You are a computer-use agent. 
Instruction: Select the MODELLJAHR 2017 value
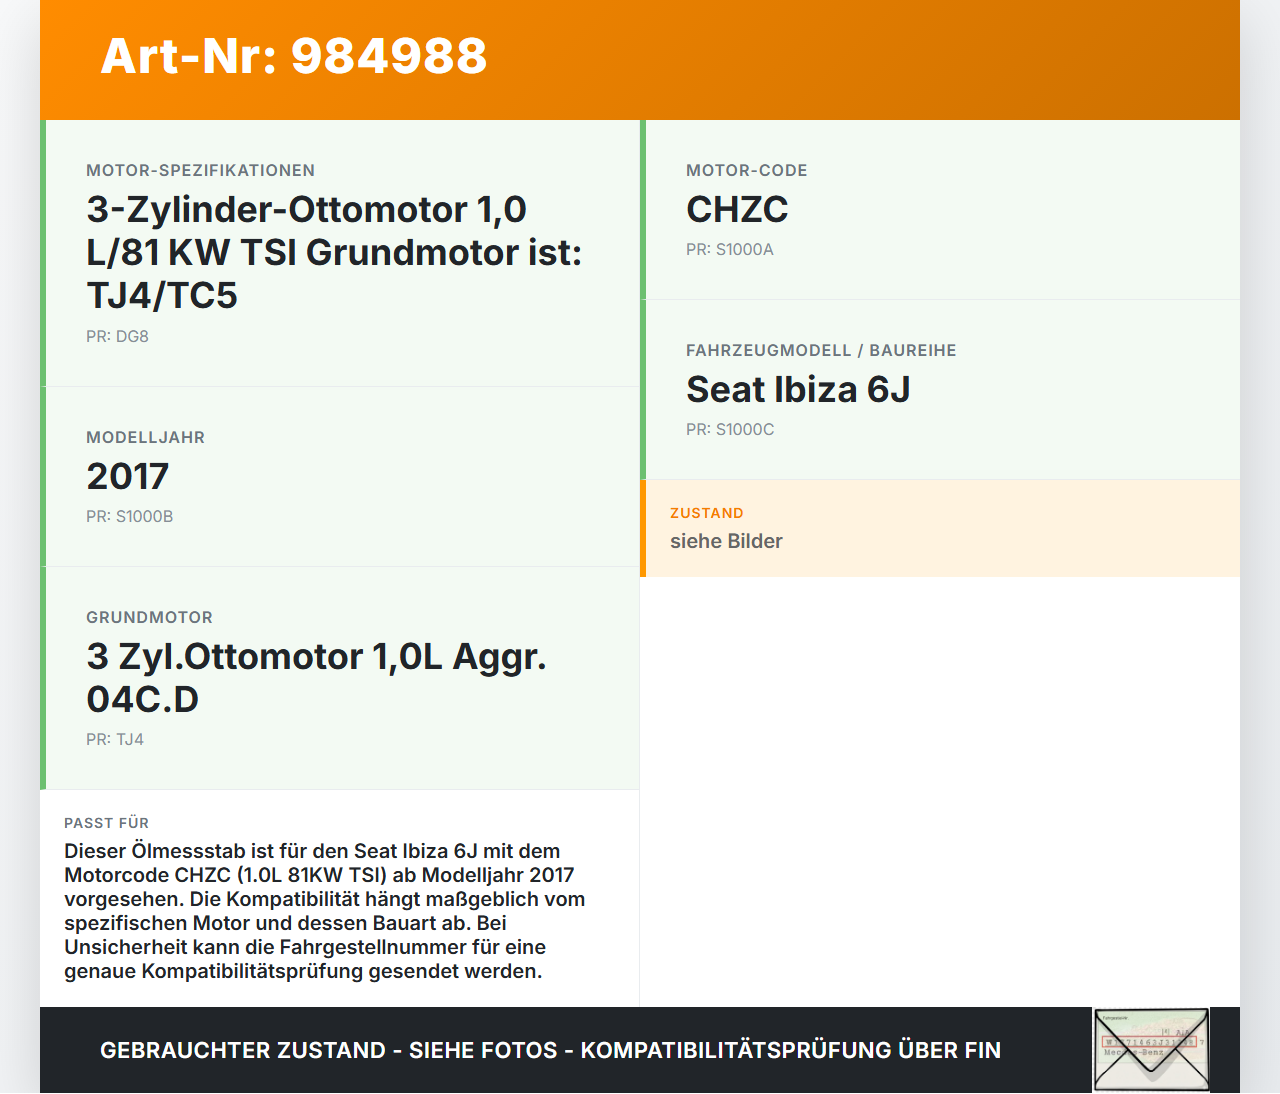pyautogui.click(x=127, y=476)
